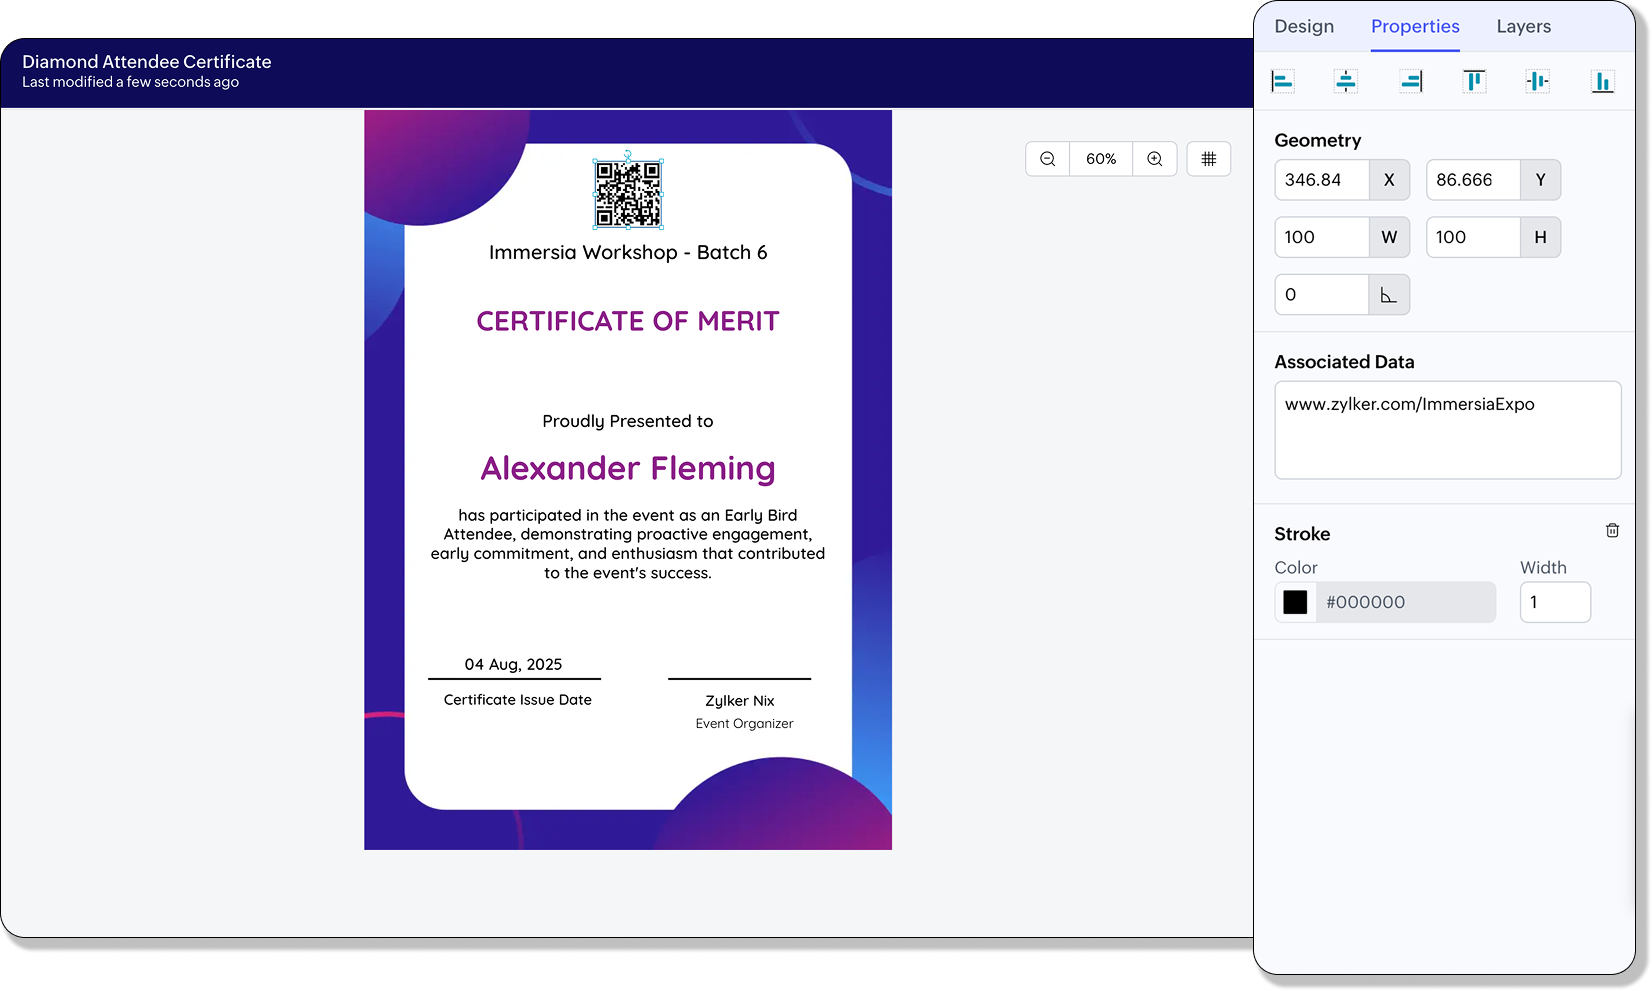1652x991 pixels.
Task: Zoom out of the certificate canvas
Action: point(1047,159)
